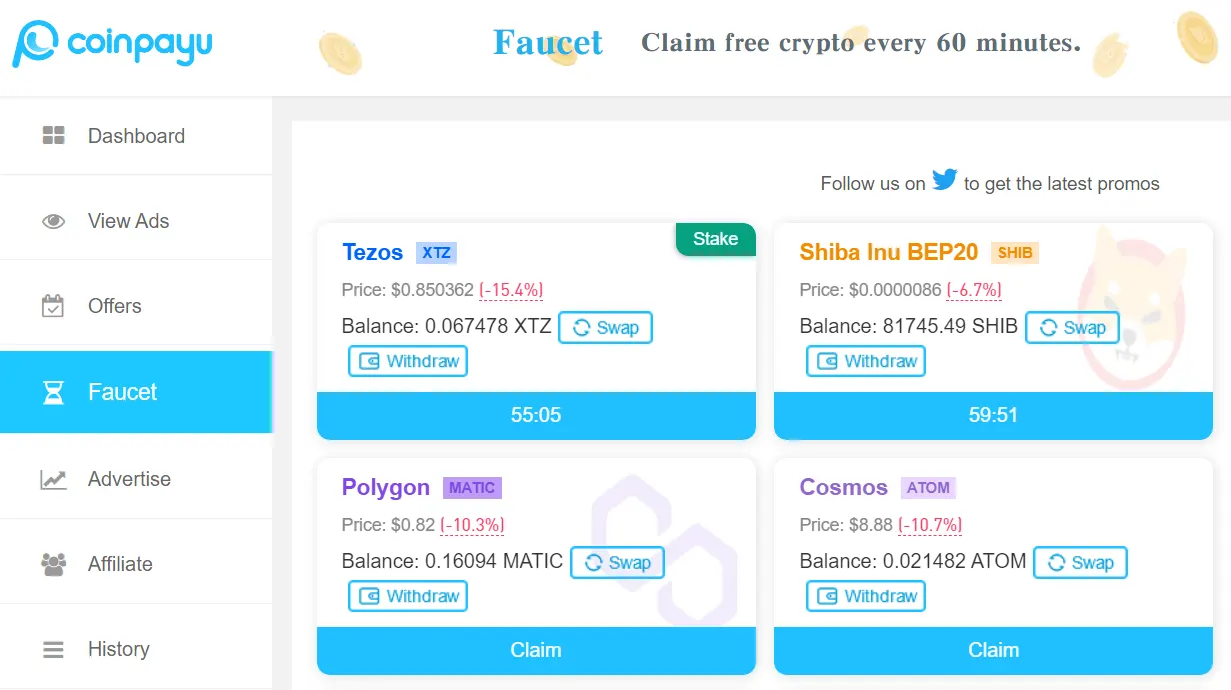Swap the Cosmos ATOM balance
1231x690 pixels.
(1080, 563)
